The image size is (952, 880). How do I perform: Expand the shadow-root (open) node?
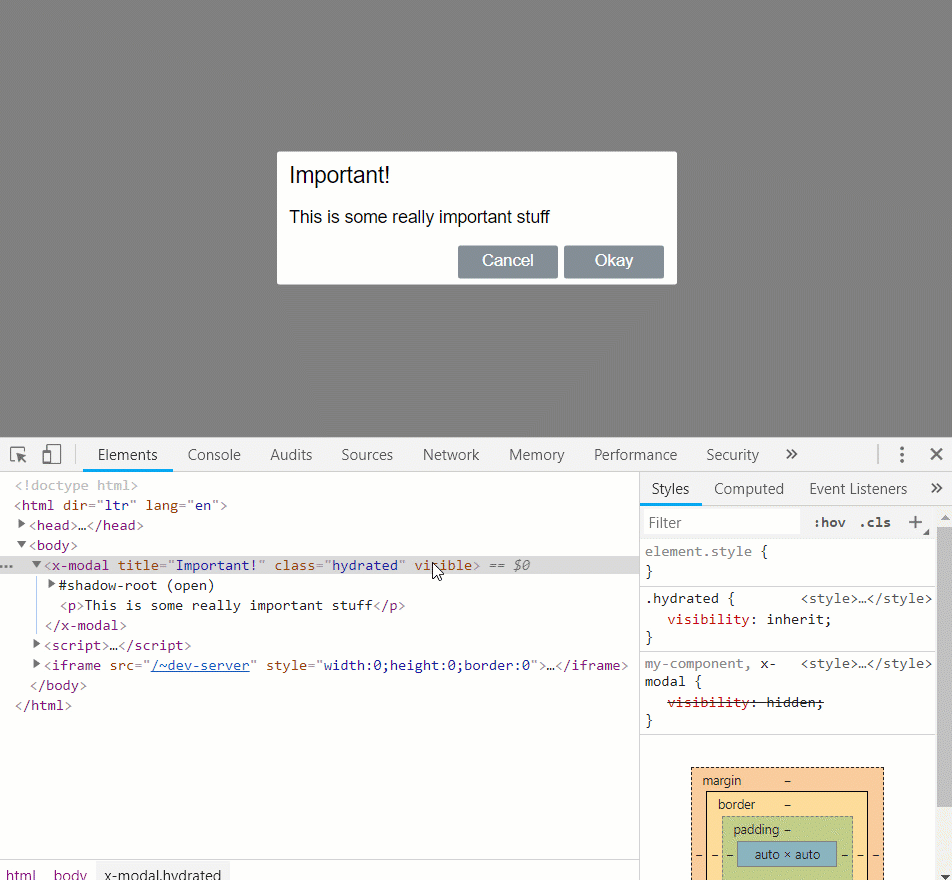pos(51,585)
